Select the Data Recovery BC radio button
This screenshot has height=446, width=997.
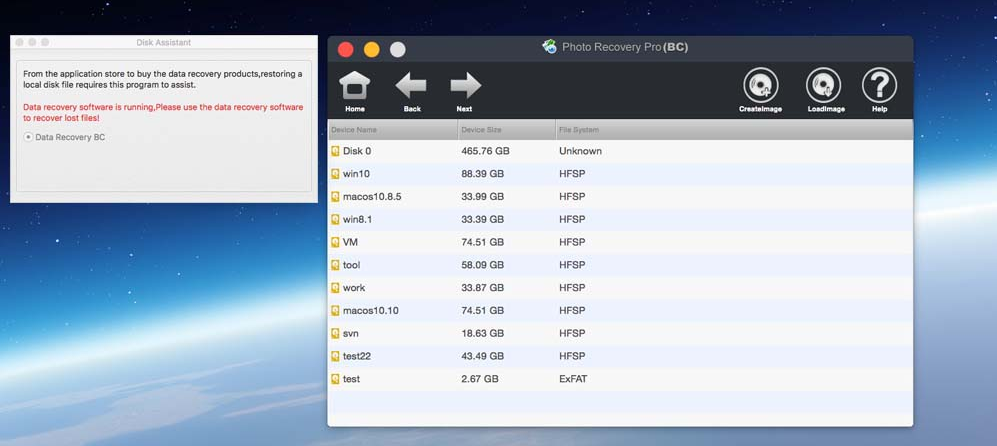28,137
